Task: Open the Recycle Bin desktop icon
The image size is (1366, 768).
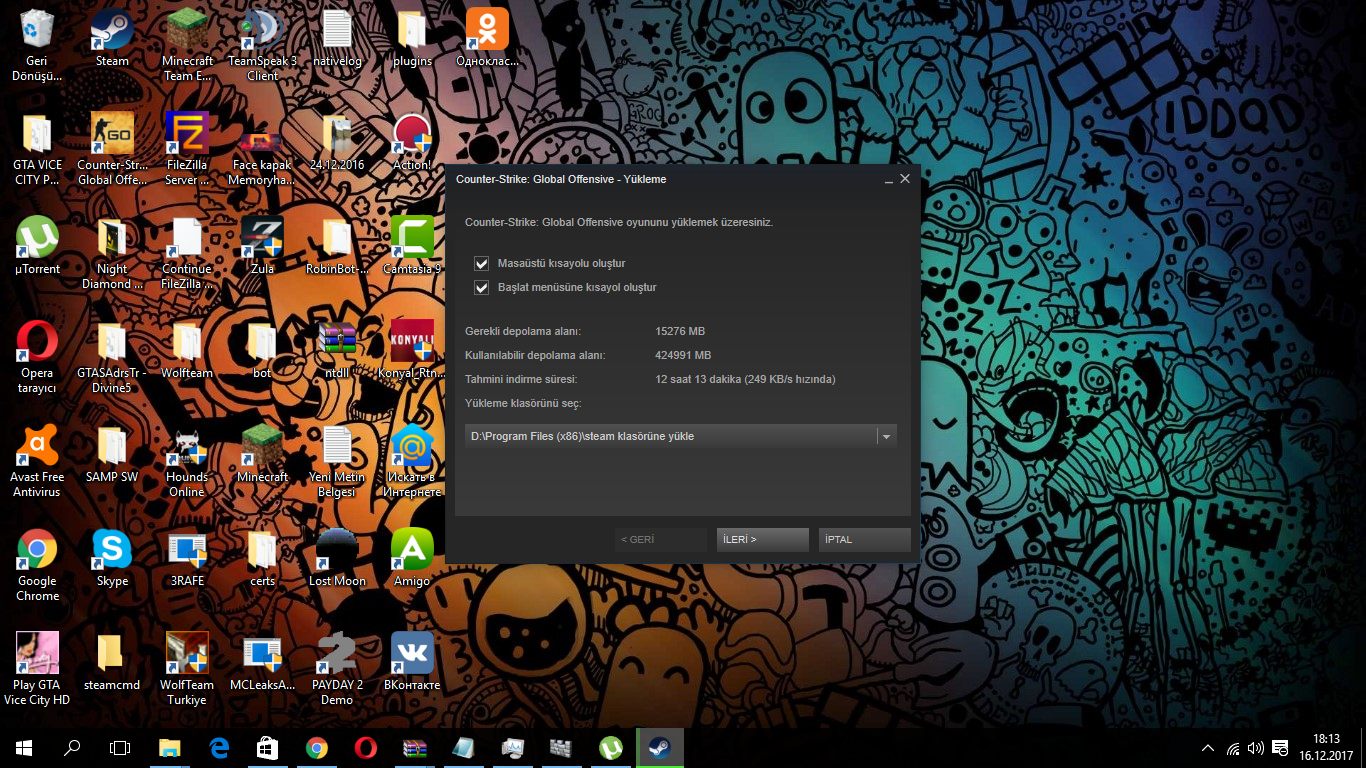Action: click(x=37, y=45)
